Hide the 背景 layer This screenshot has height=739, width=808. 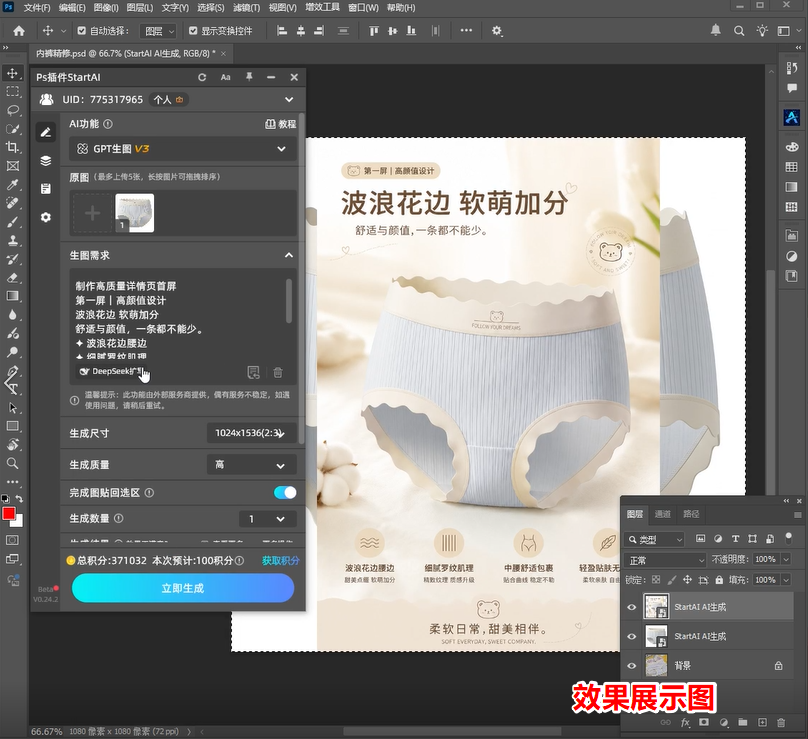(x=632, y=666)
